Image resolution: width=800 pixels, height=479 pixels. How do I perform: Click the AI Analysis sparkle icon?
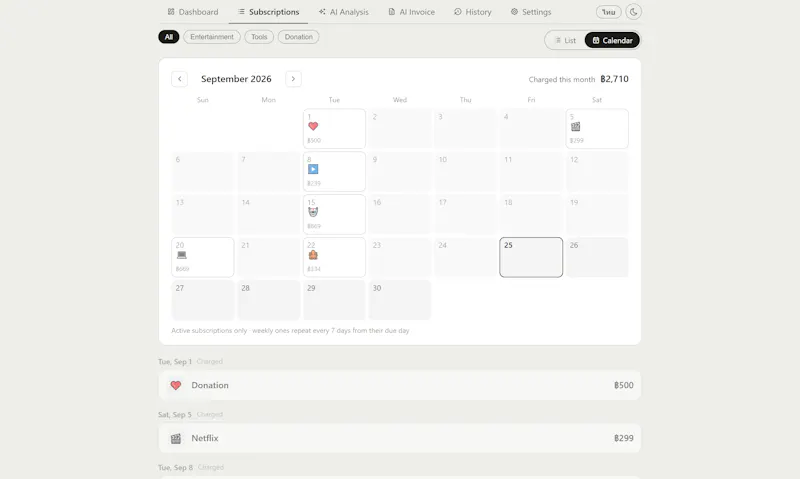(x=322, y=11)
